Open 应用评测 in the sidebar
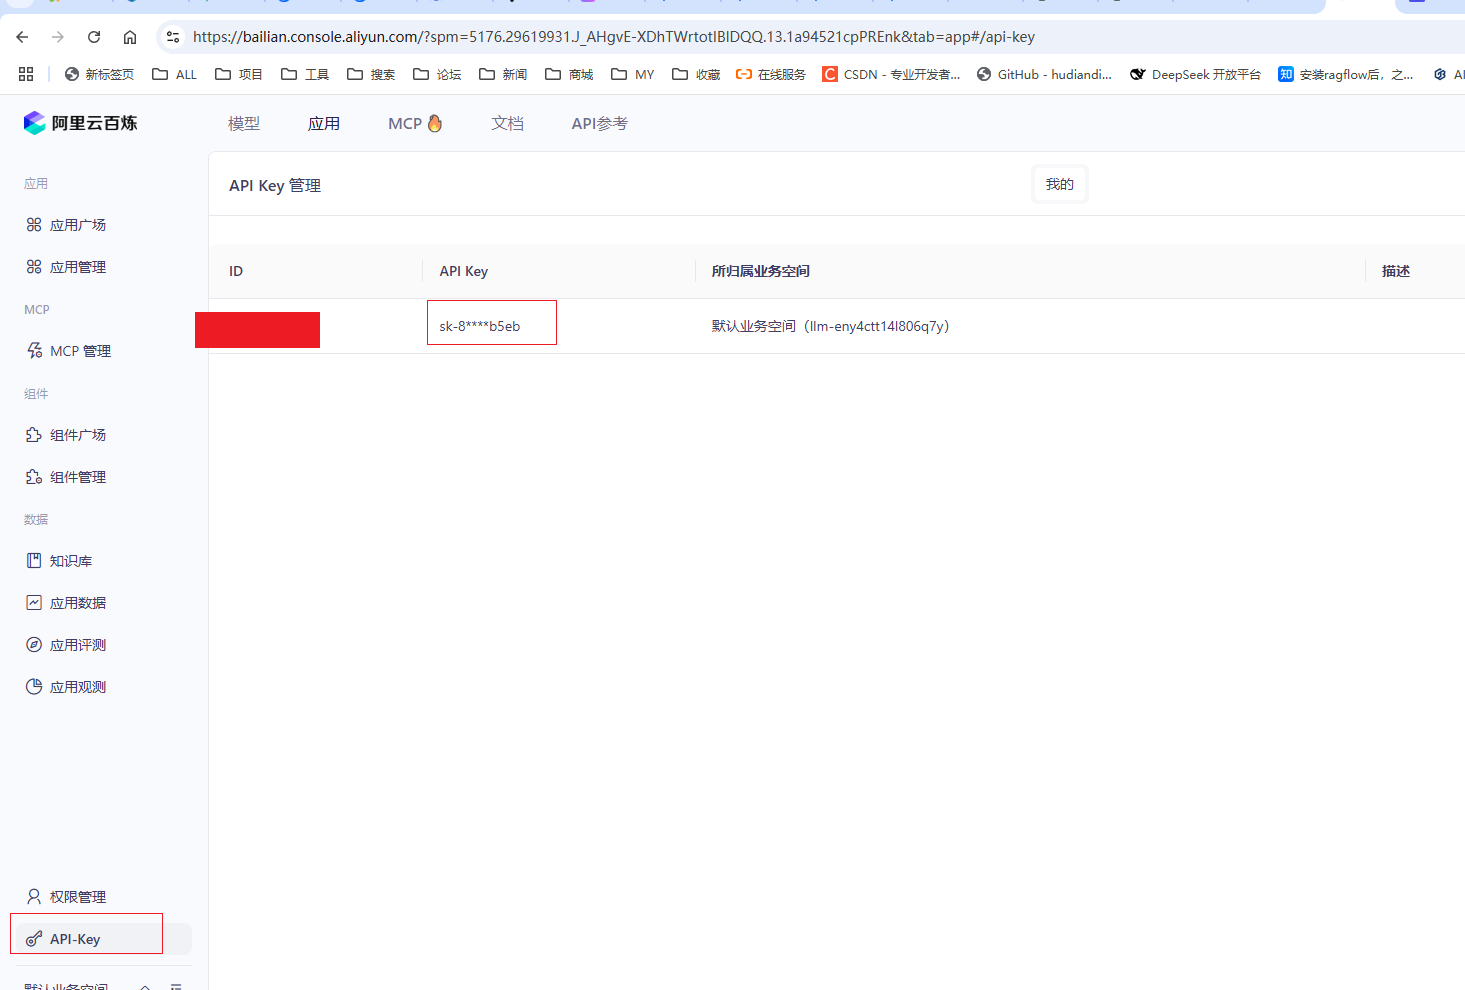The width and height of the screenshot is (1465, 990). tap(78, 645)
